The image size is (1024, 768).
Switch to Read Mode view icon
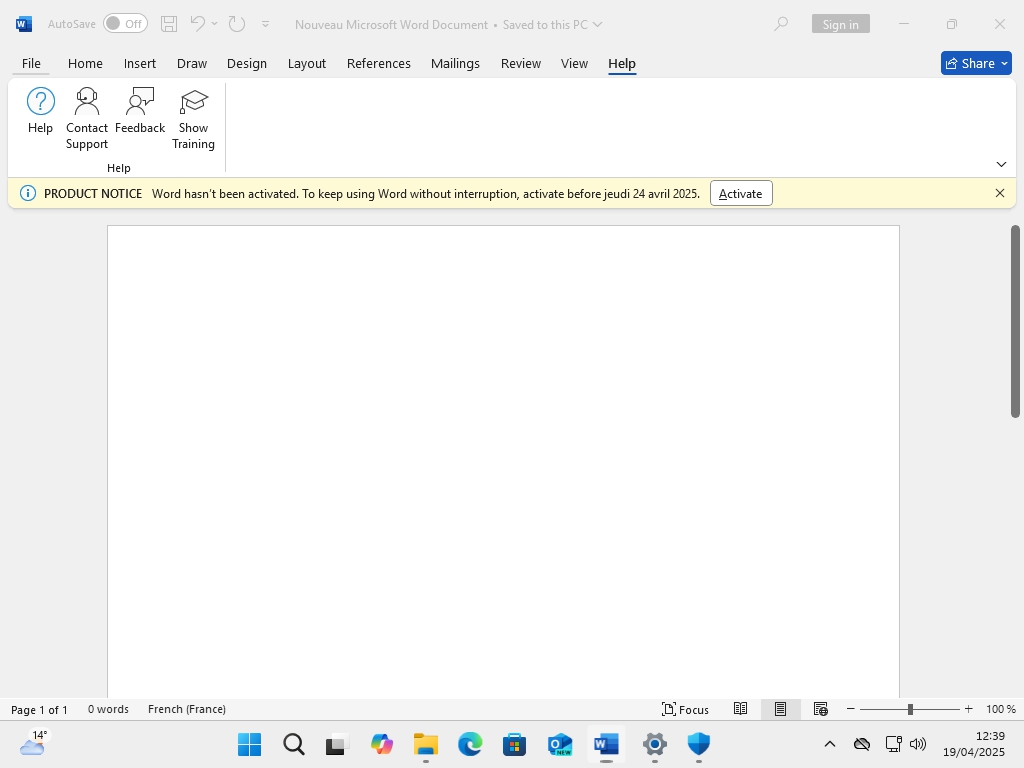coord(740,709)
